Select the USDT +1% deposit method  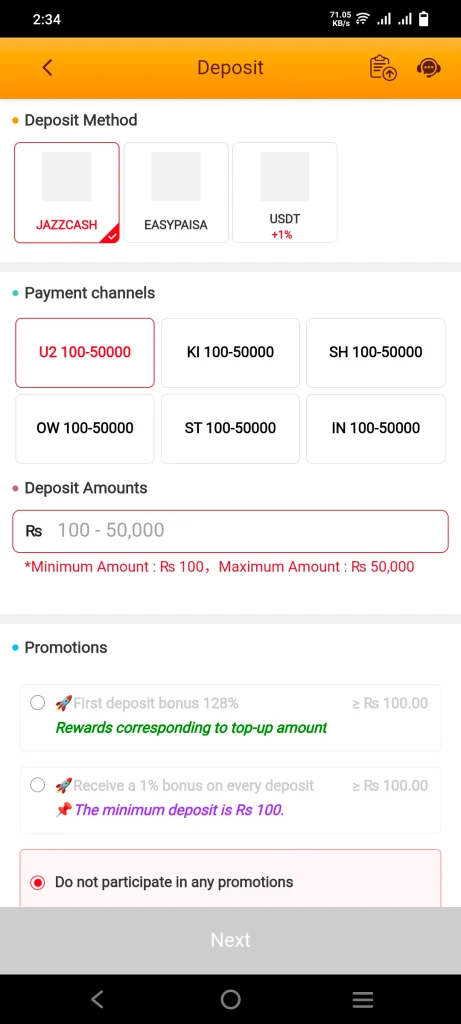[285, 193]
